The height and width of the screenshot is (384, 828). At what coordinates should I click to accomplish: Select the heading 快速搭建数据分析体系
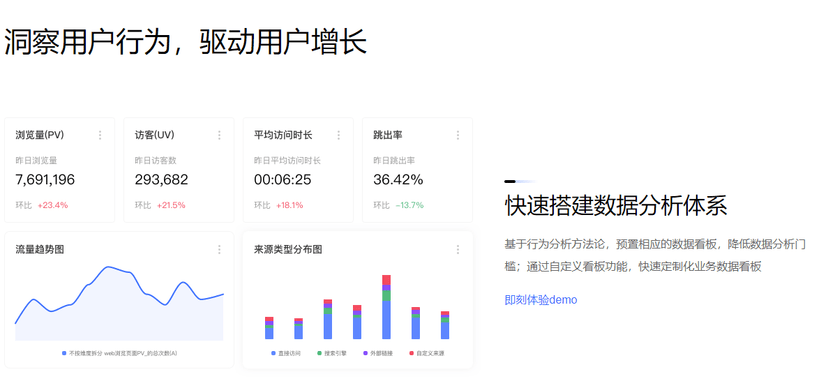[x=616, y=205]
